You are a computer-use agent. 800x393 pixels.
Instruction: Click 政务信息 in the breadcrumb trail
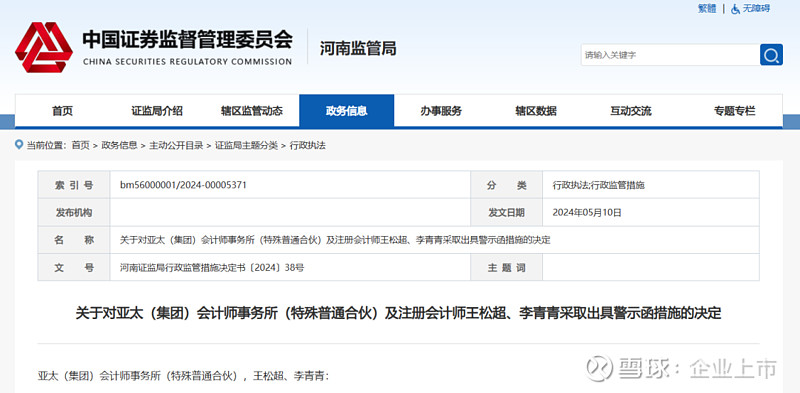119,145
